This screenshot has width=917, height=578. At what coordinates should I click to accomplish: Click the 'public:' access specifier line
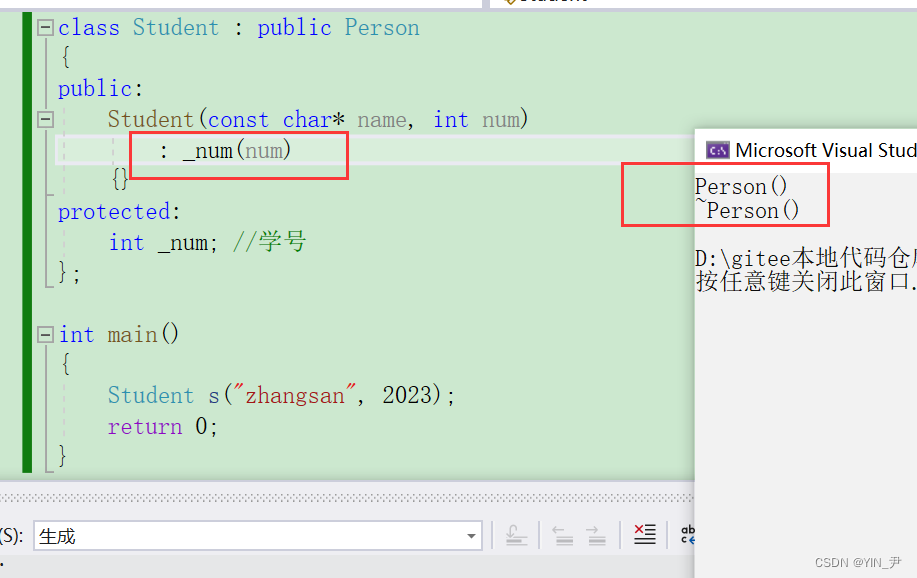[x=101, y=89]
